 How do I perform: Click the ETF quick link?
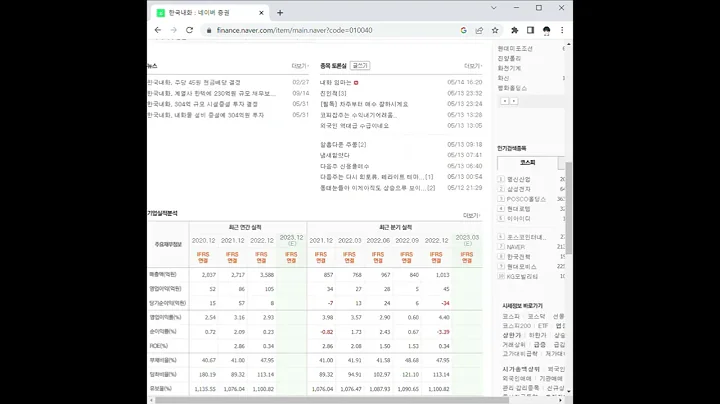543,326
